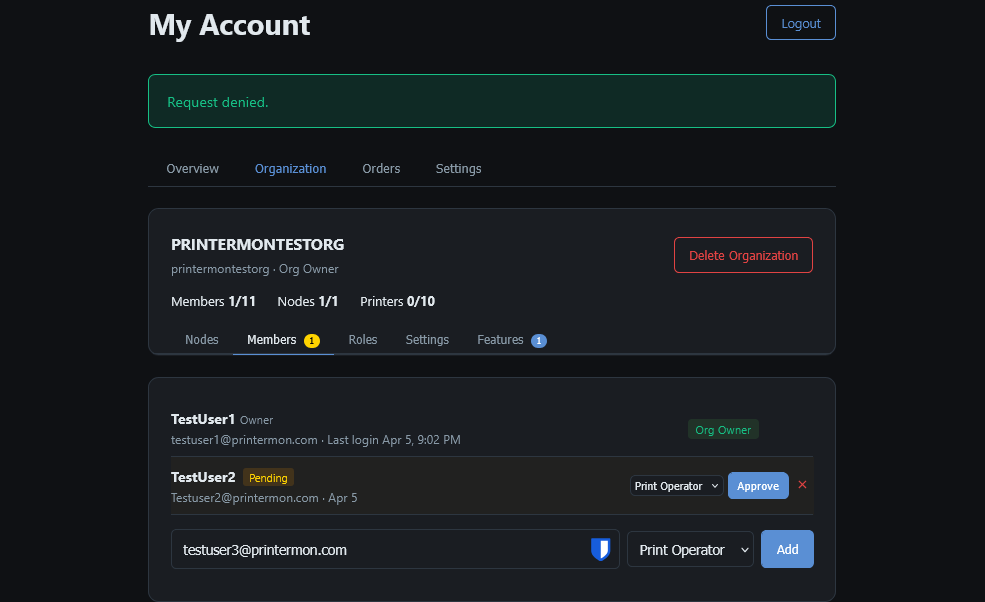Expand the new member role dropdown
This screenshot has height=602, width=985.
(690, 549)
